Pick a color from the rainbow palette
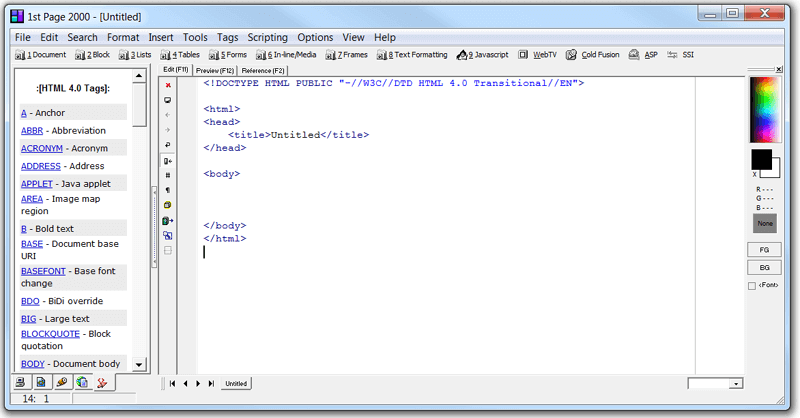The image size is (800, 418). [764, 109]
